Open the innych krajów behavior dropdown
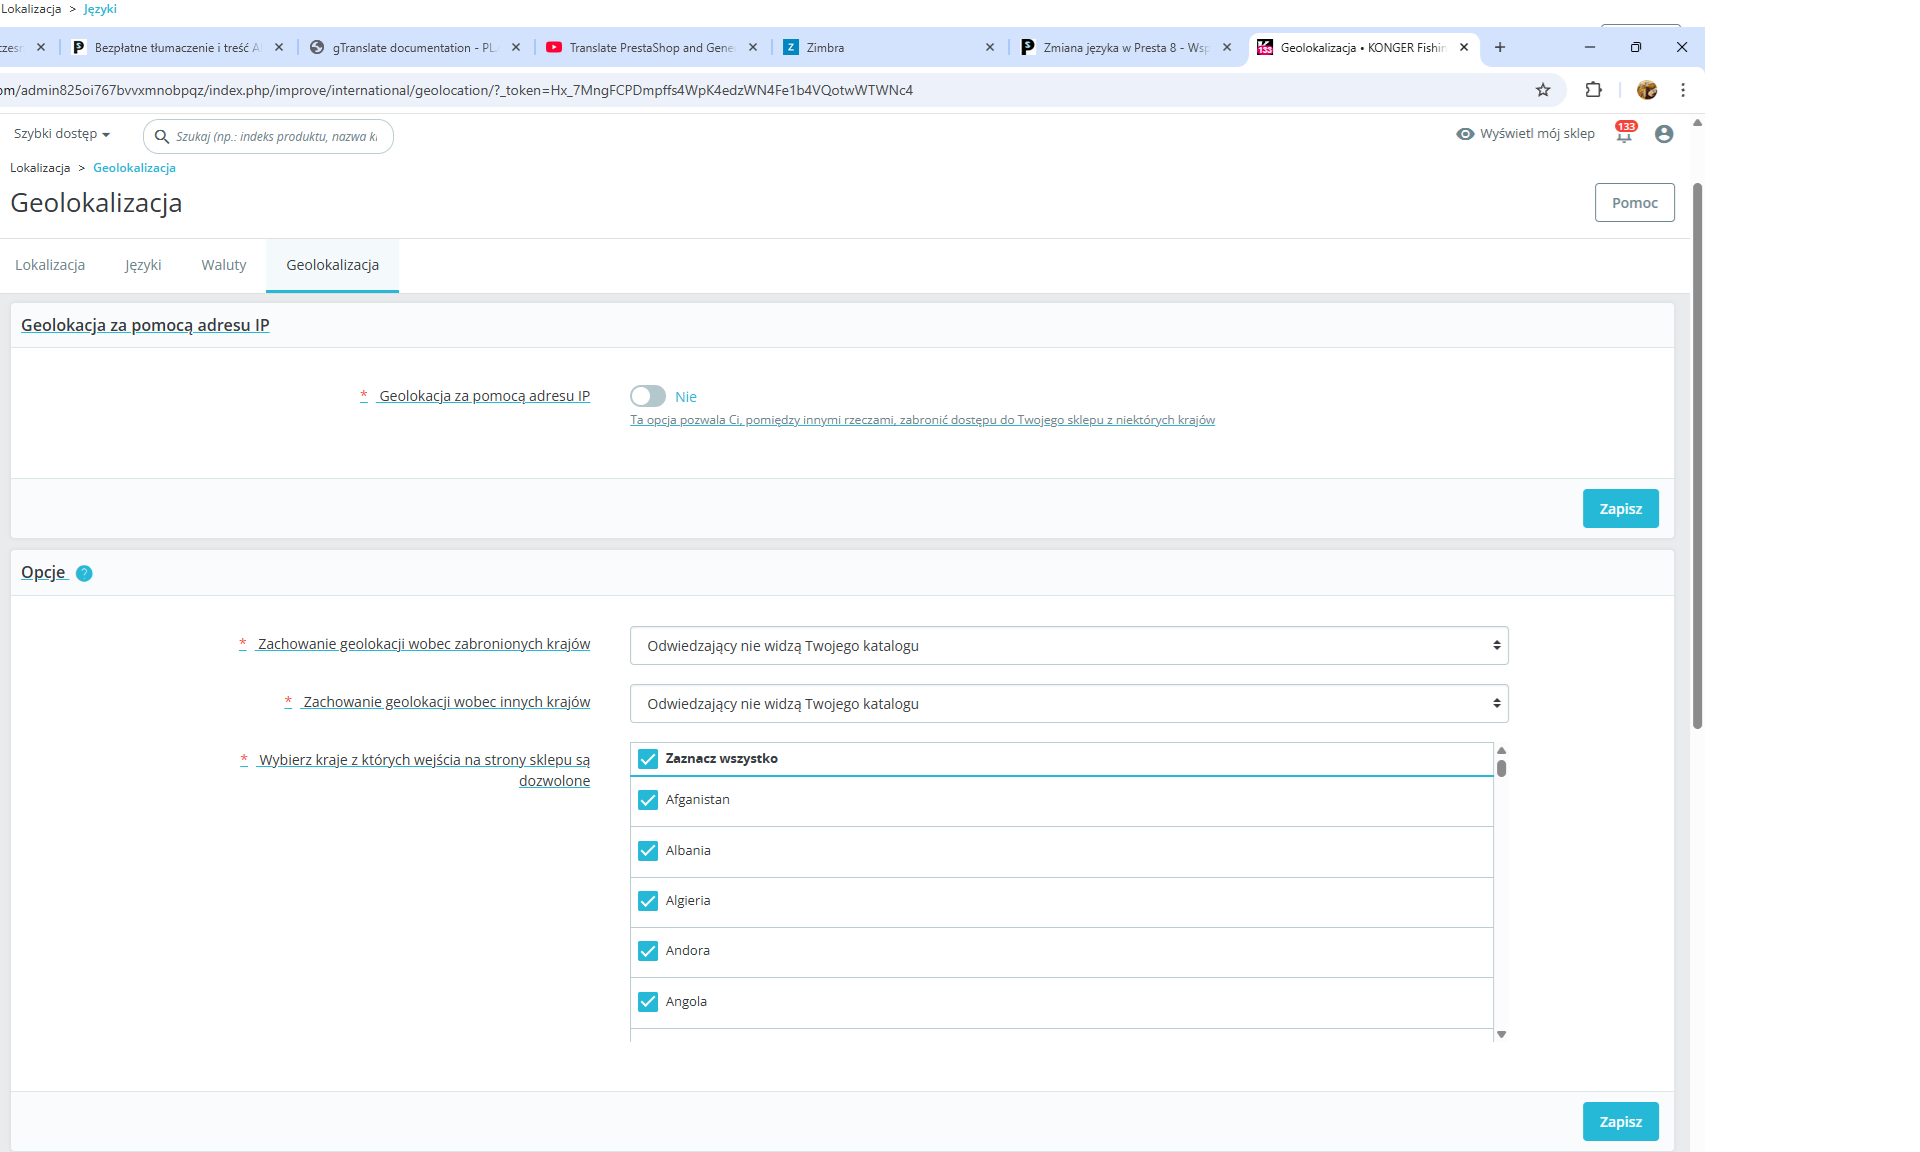 tap(1068, 704)
